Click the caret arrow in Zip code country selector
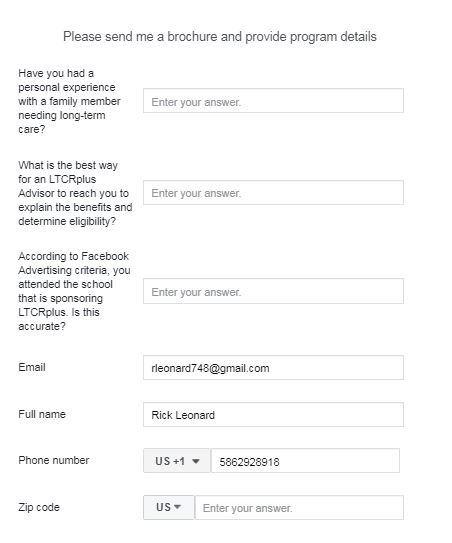This screenshot has width=452, height=543. point(177,507)
